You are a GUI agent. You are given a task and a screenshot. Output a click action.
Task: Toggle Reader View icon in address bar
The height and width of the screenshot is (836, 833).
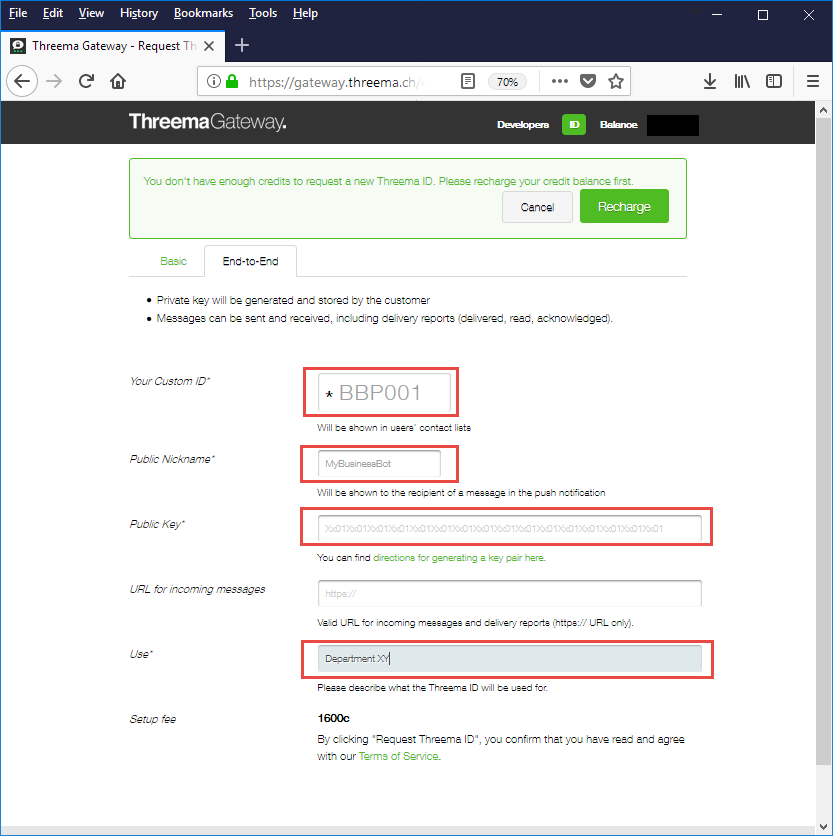468,81
